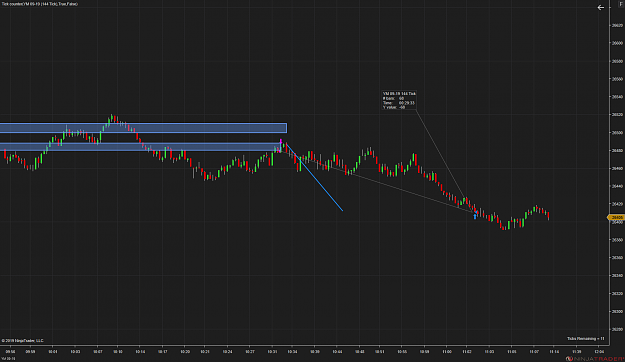Select the blue up-arrow marker on the chart
625x362 pixels.
click(475, 216)
